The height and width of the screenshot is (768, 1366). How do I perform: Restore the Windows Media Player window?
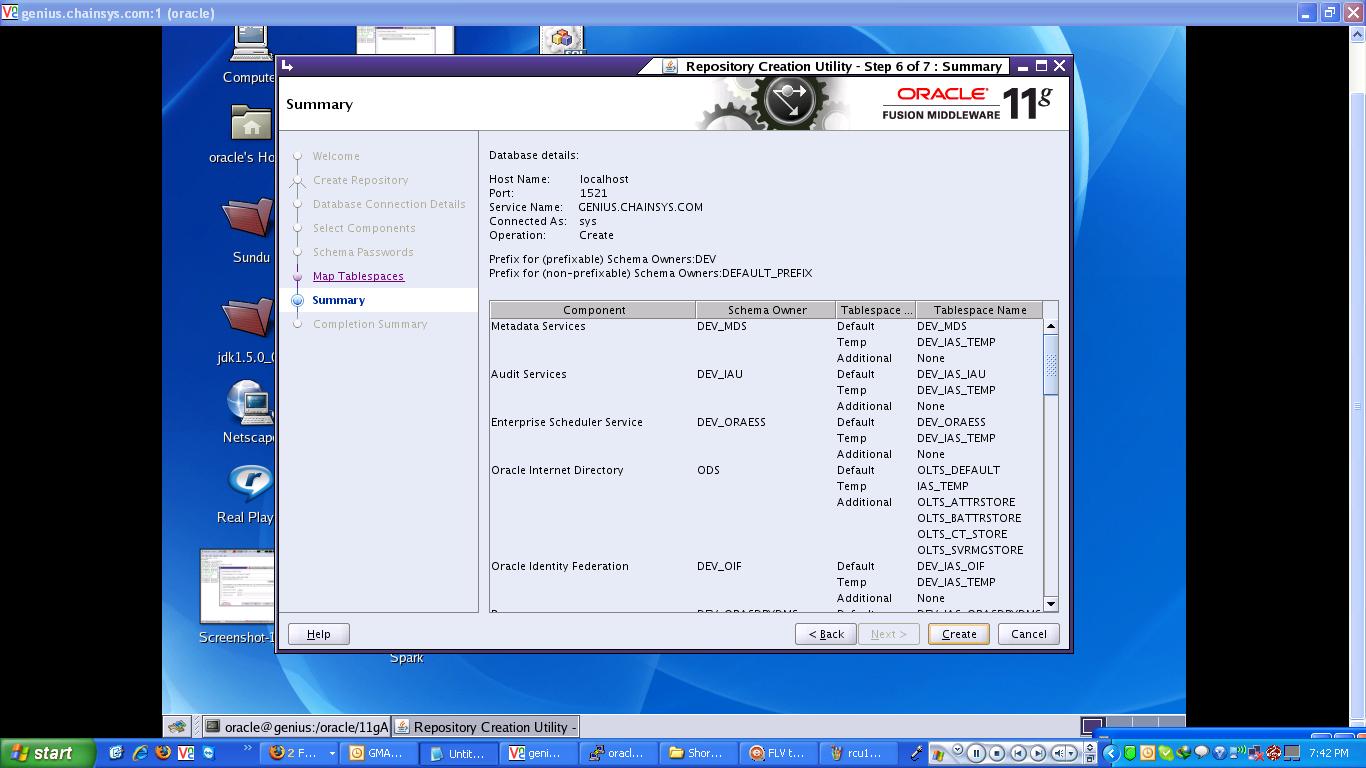pyautogui.click(x=1090, y=759)
